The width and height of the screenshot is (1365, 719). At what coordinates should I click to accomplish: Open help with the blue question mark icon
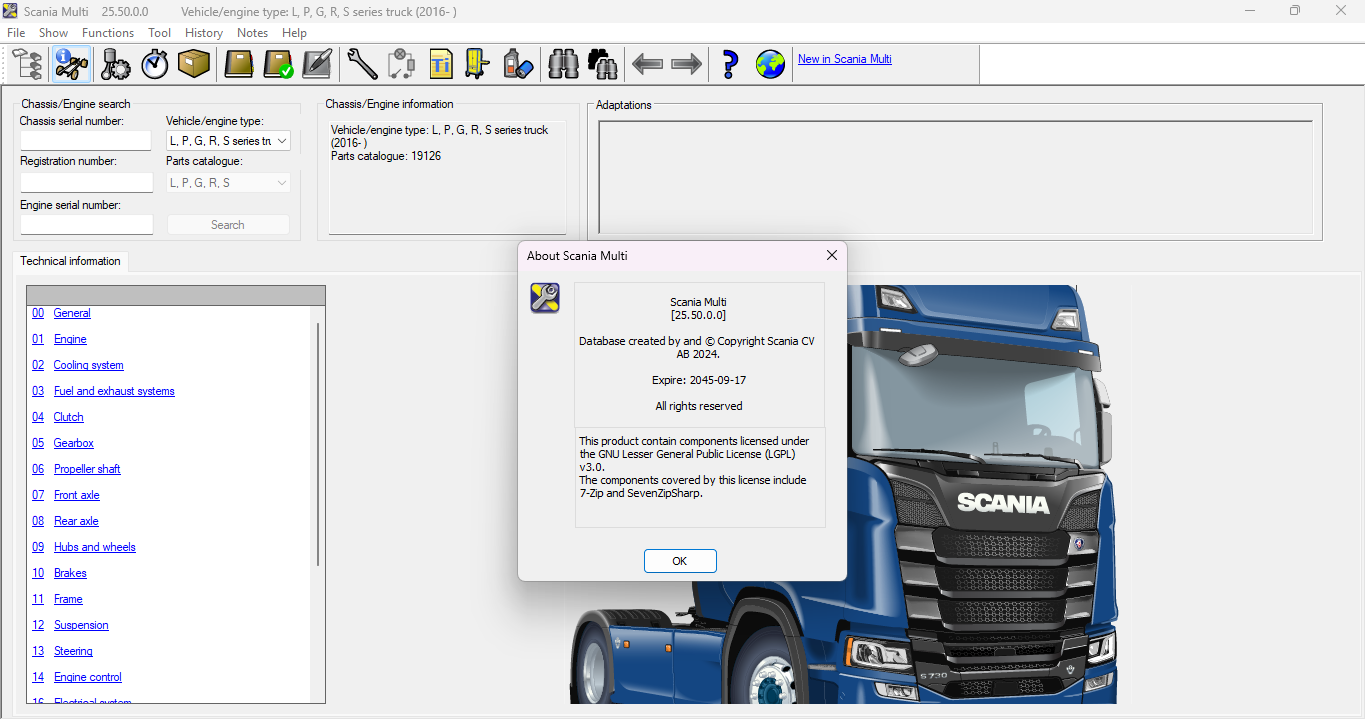click(730, 65)
